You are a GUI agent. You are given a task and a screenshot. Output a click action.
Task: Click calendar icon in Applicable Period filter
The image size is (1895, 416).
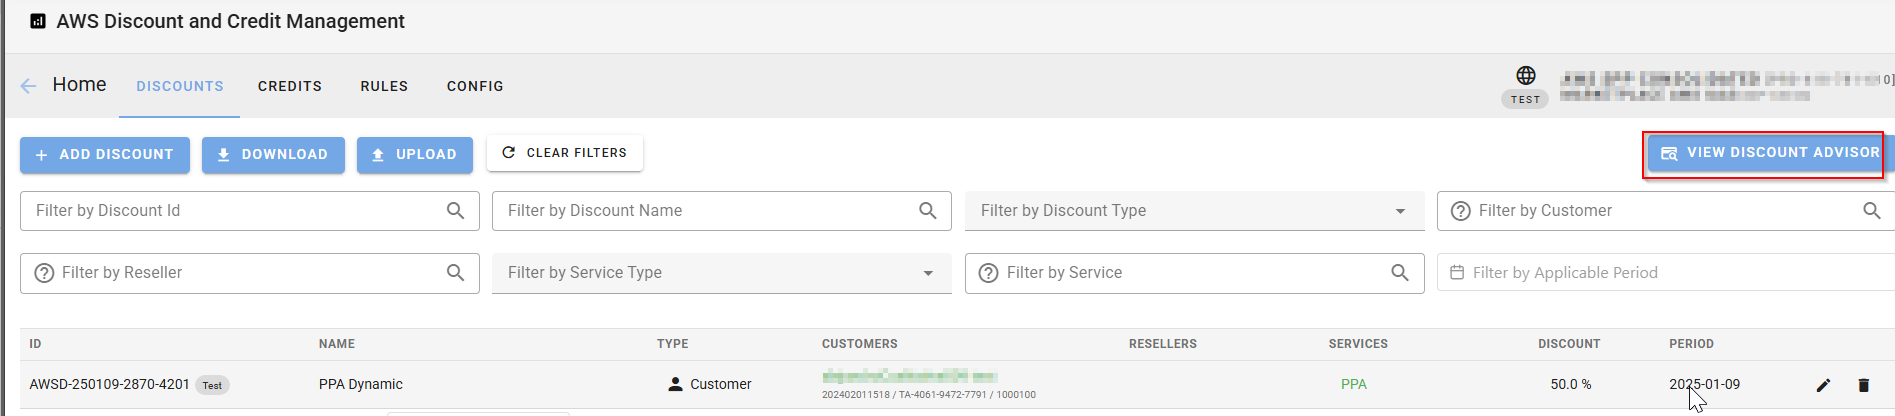pyautogui.click(x=1457, y=273)
